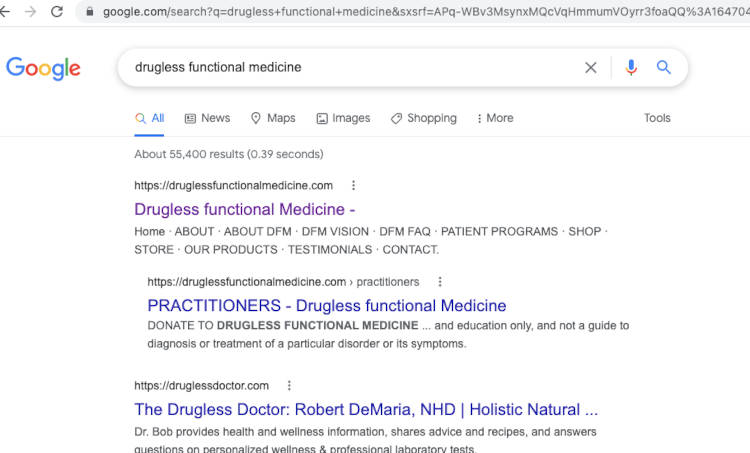Click the browser forward arrow
Viewport: 750px width, 453px height.
click(31, 11)
